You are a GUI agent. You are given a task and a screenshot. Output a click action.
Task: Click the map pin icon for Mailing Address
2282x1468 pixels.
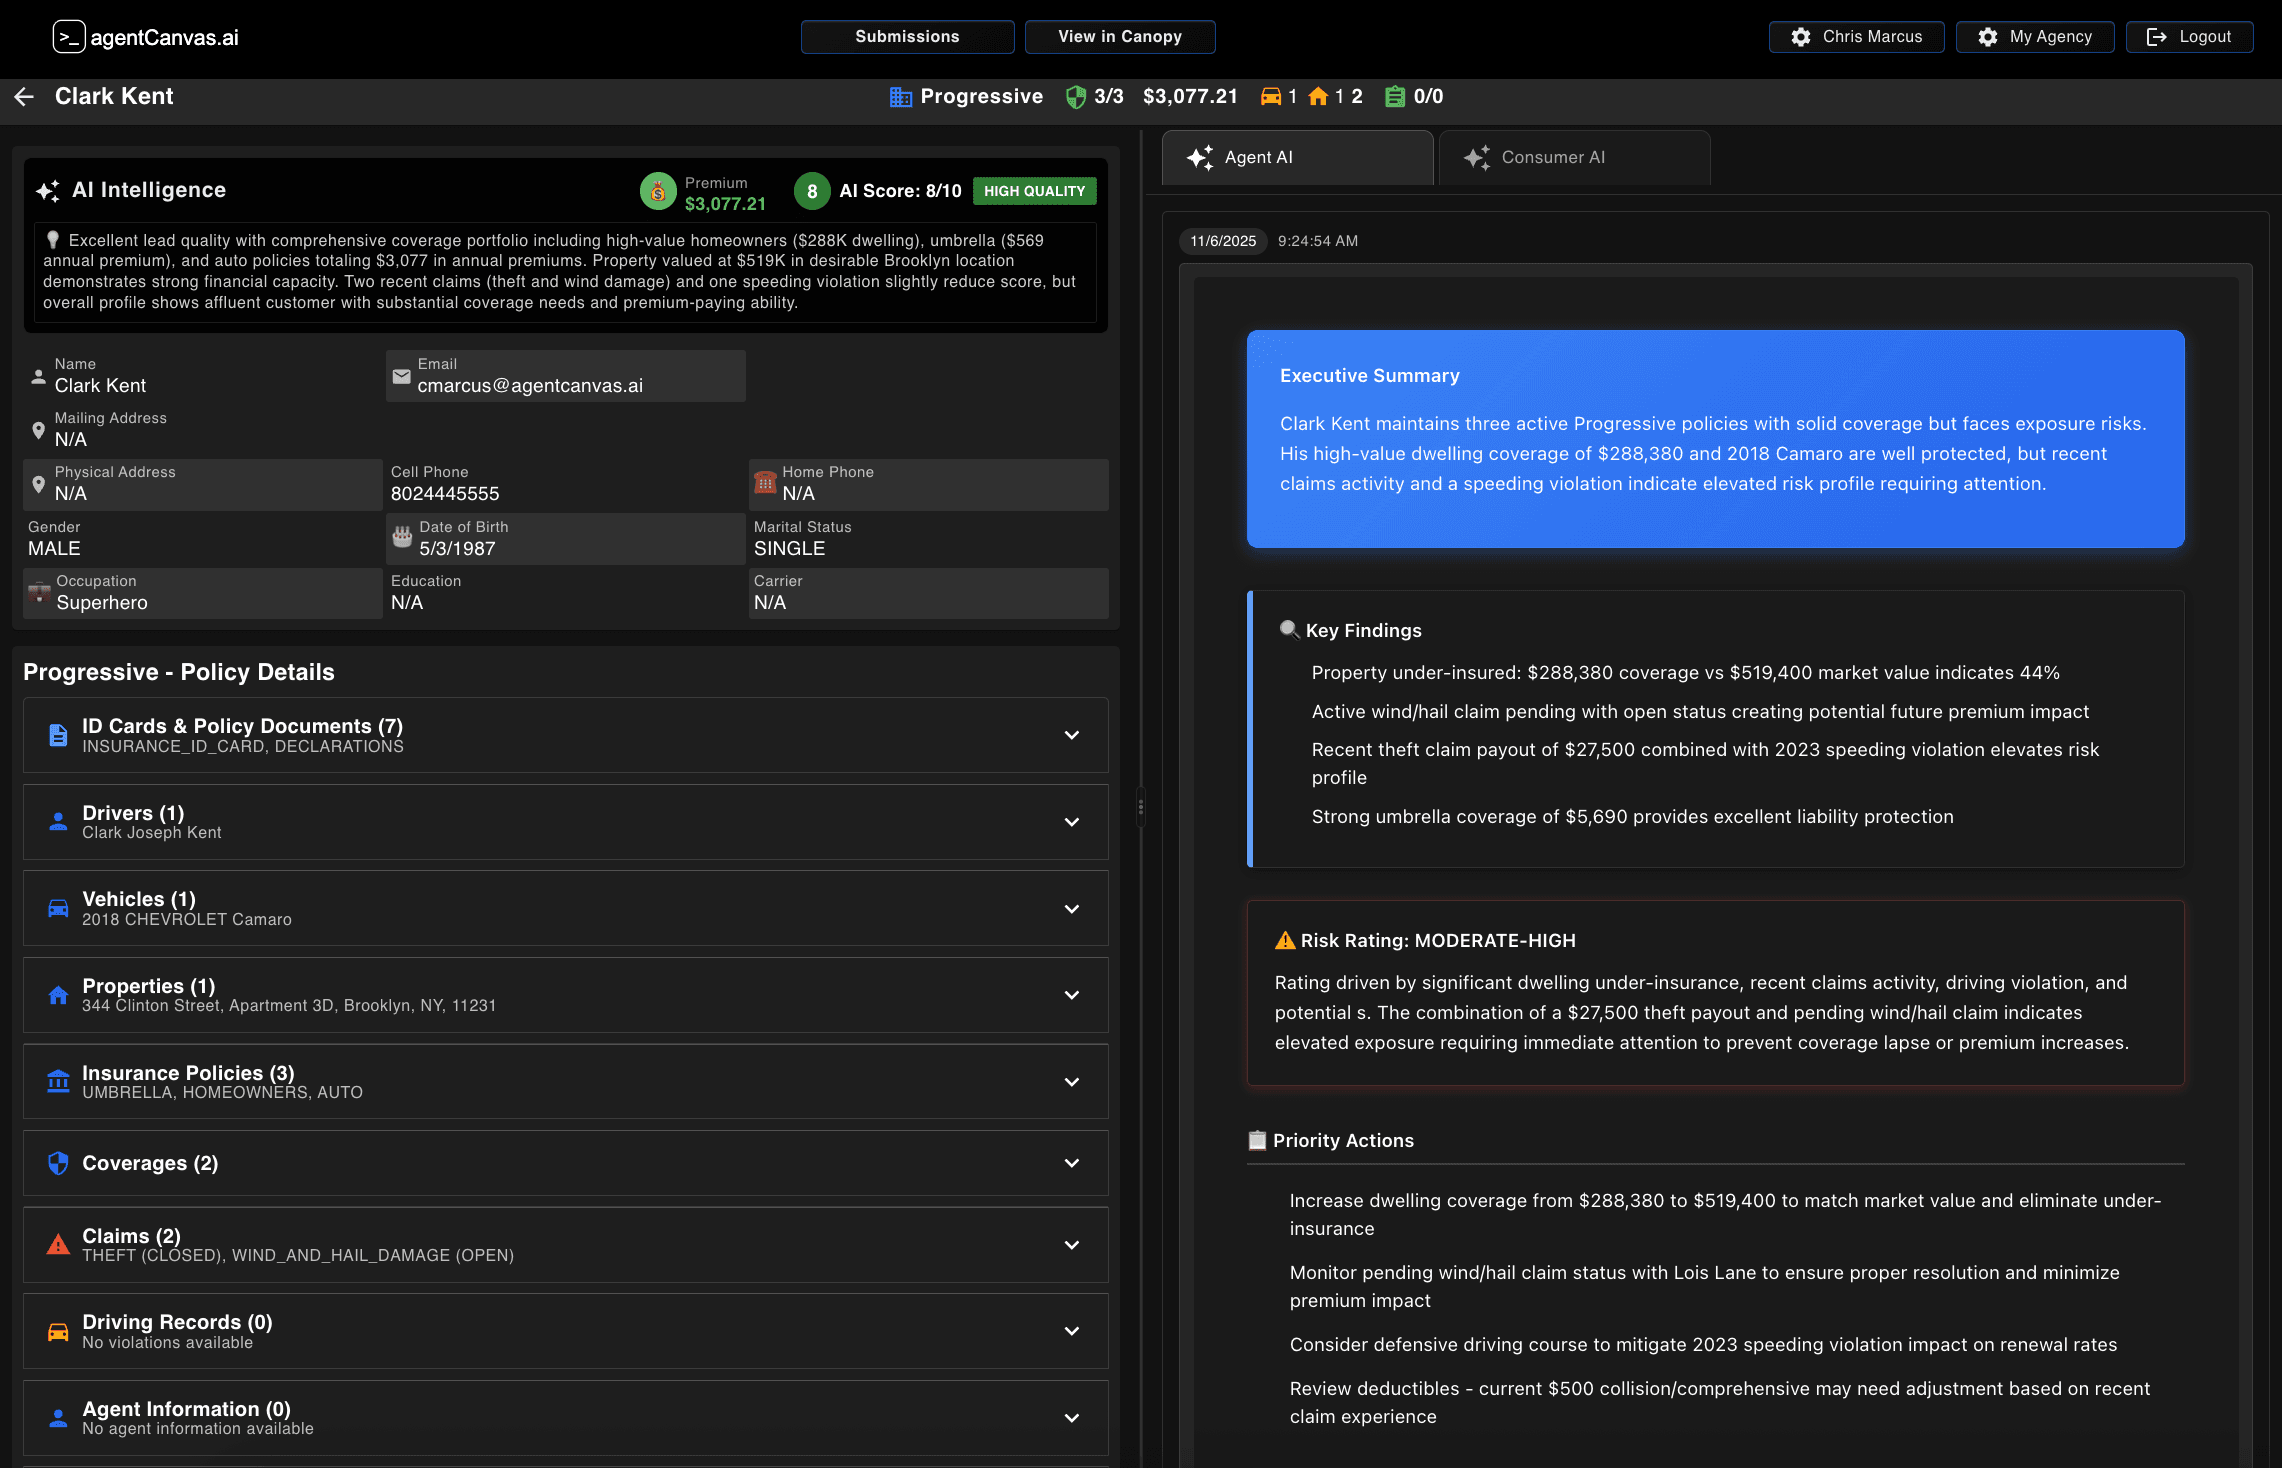[38, 430]
